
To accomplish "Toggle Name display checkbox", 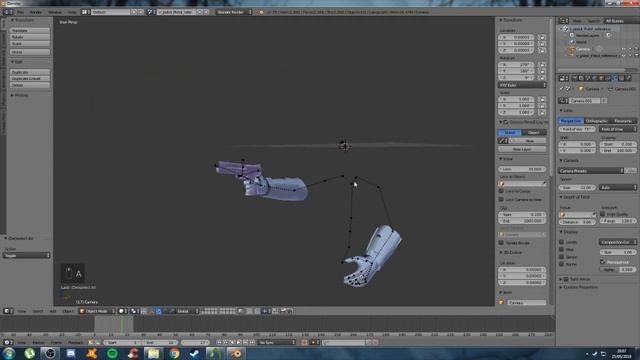I will coord(562,264).
